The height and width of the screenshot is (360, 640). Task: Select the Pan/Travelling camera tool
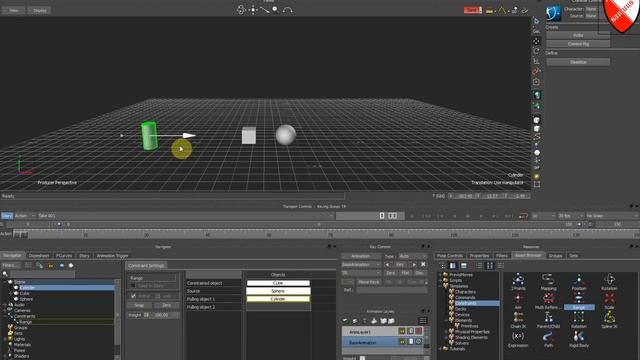click(x=253, y=10)
